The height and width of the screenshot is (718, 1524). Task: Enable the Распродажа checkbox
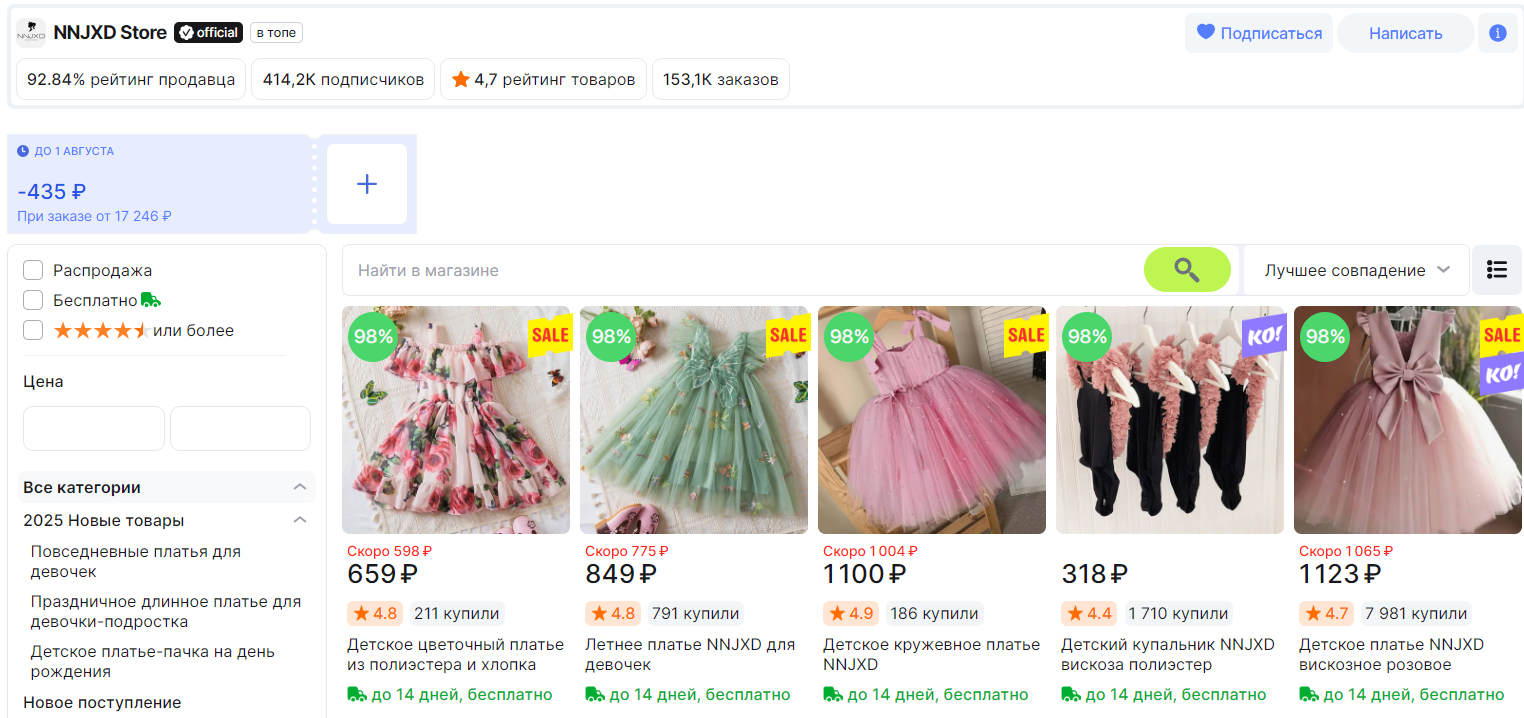click(x=33, y=270)
